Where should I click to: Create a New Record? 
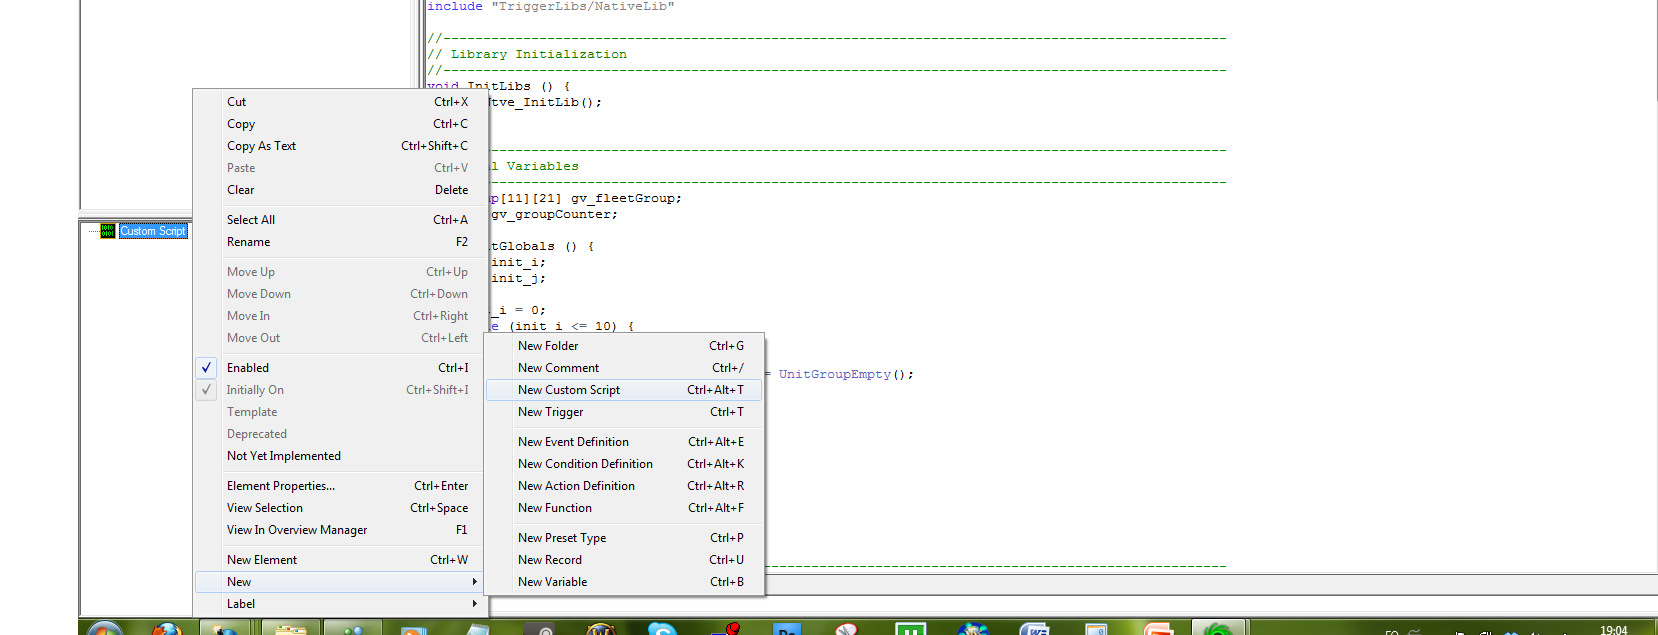point(624,560)
